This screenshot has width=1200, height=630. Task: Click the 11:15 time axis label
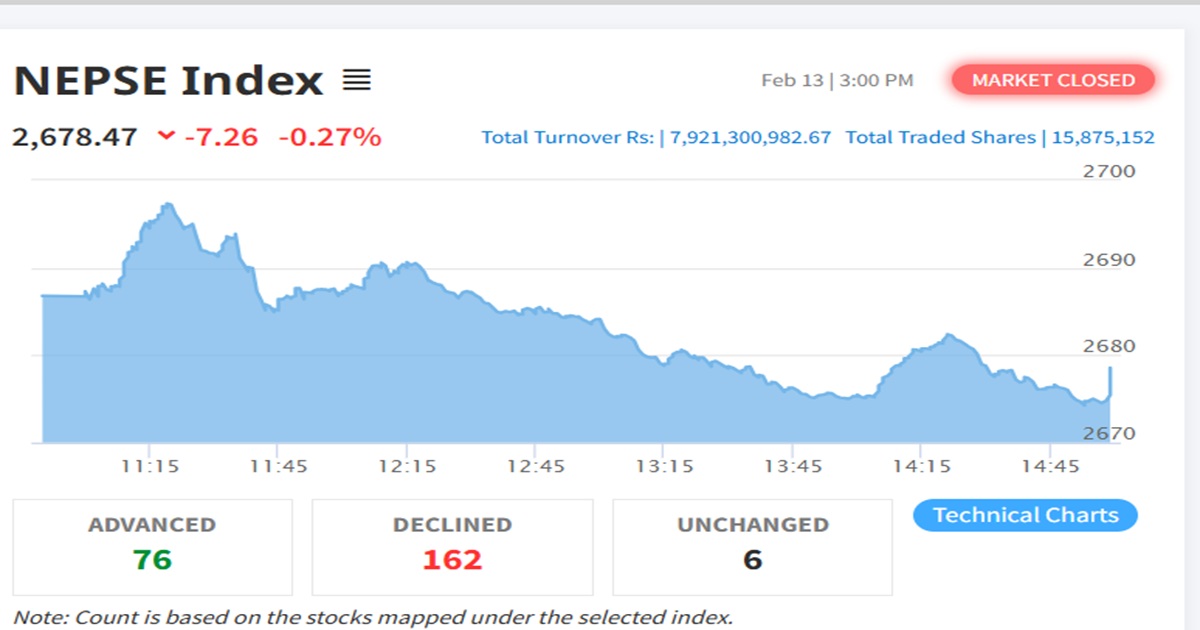tap(151, 466)
